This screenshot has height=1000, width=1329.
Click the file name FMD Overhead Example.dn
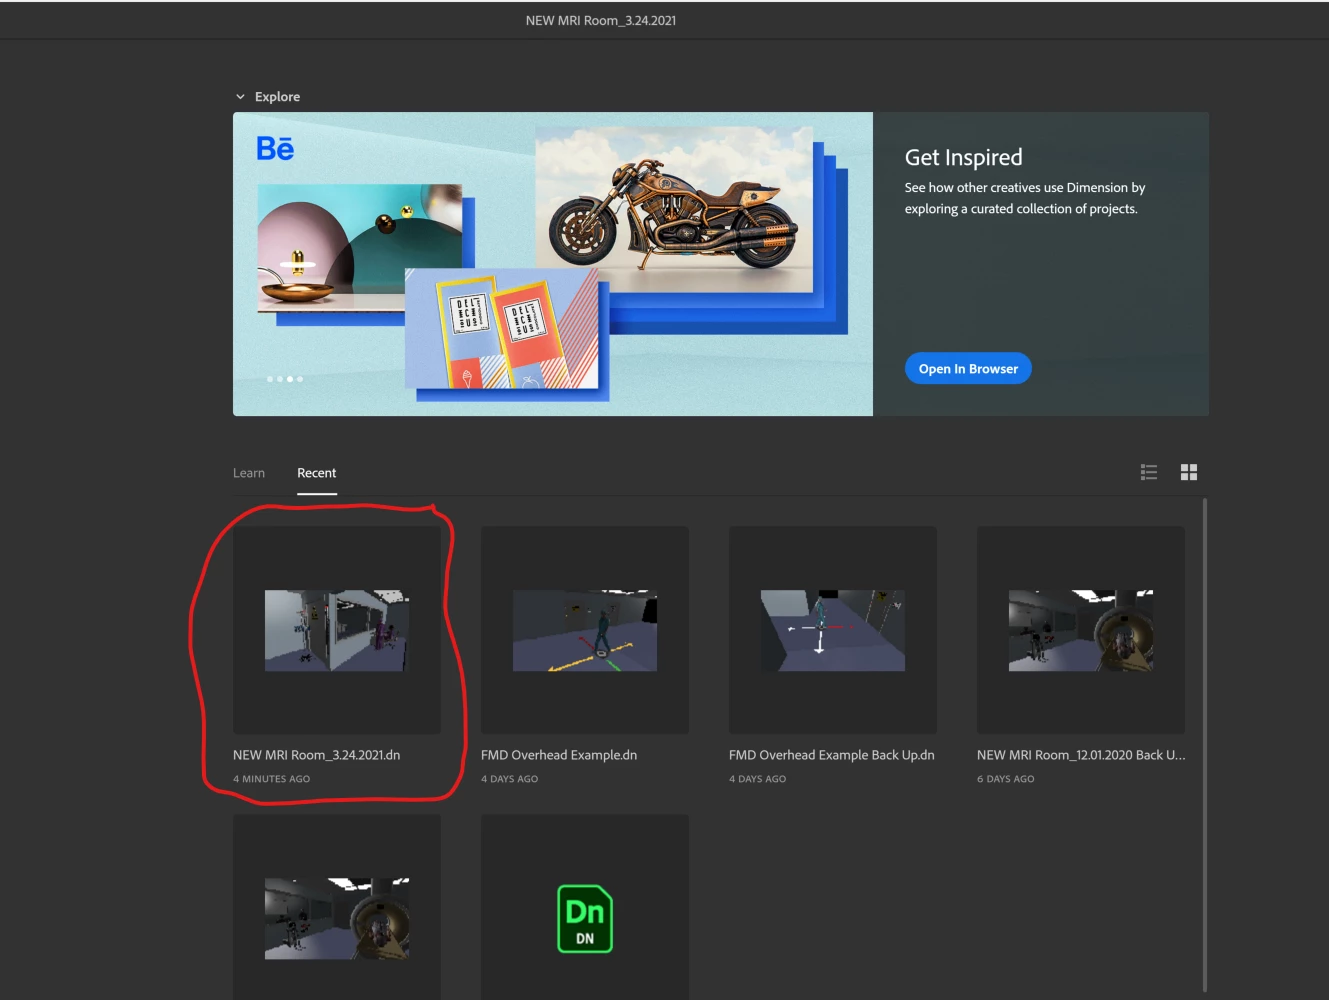point(559,755)
